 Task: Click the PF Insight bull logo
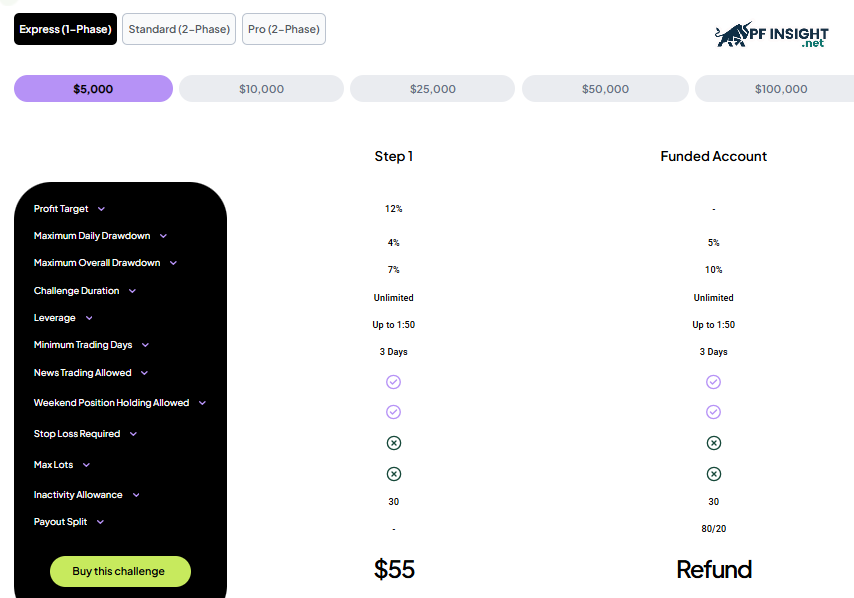pyautogui.click(x=771, y=35)
